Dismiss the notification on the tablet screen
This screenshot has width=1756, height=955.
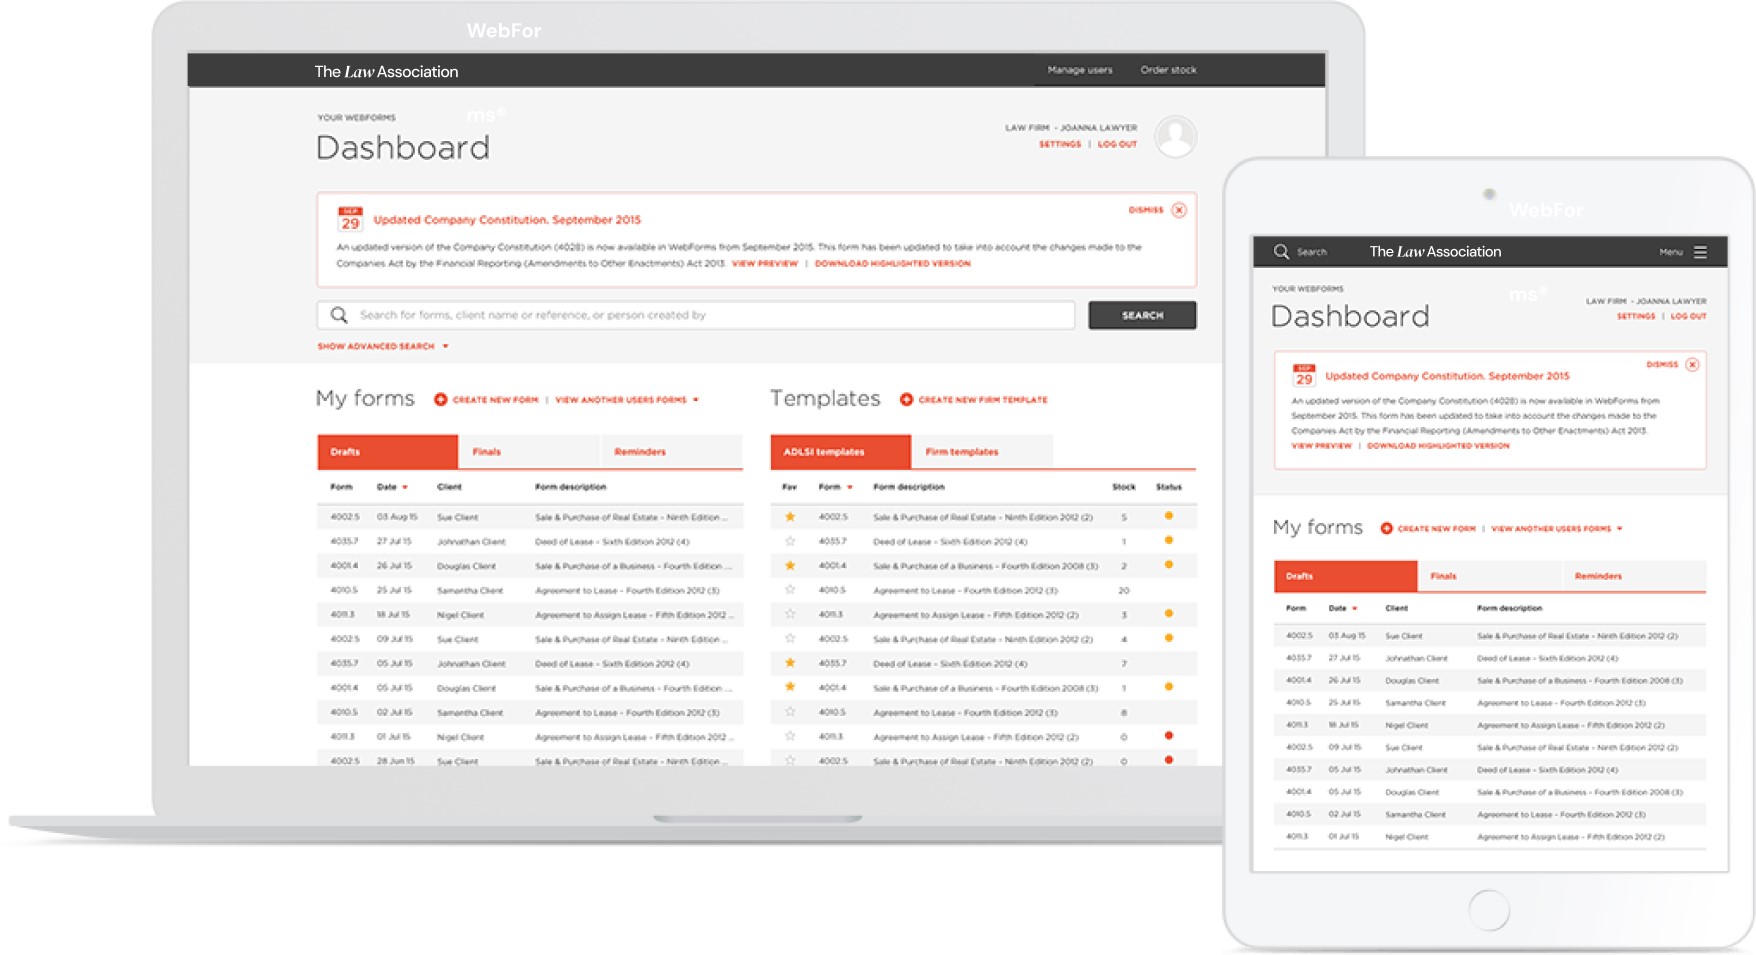point(1692,364)
